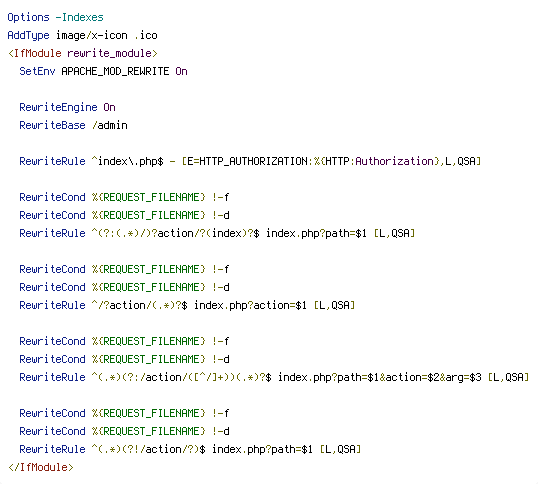Click the /admin base path value
538x484 pixels.
(x=110, y=125)
